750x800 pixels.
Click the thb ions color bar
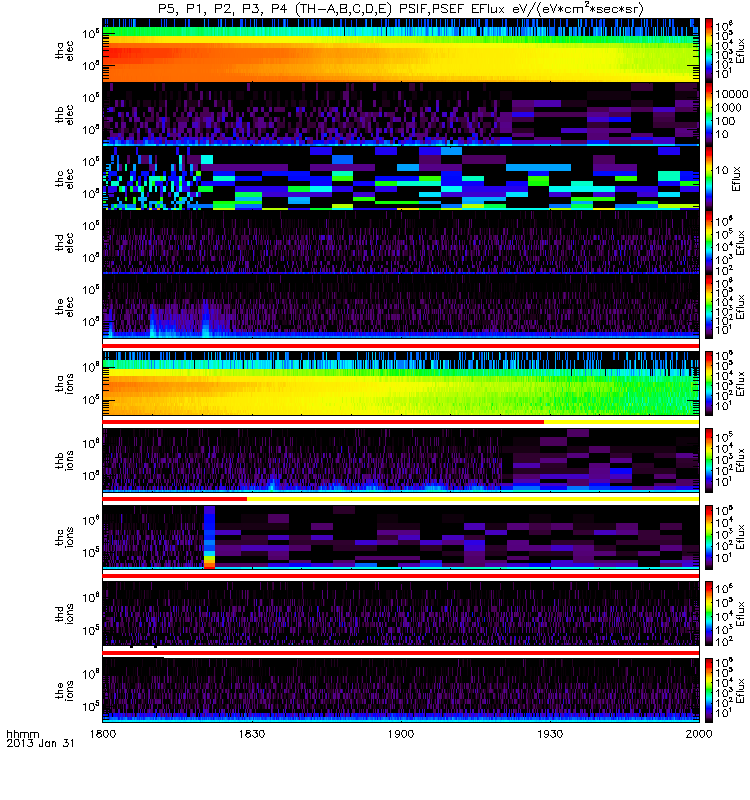click(709, 460)
